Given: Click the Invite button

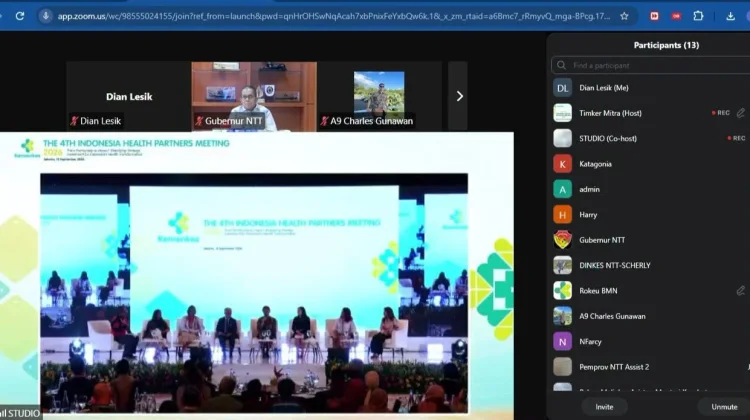Looking at the screenshot, I should tap(604, 407).
